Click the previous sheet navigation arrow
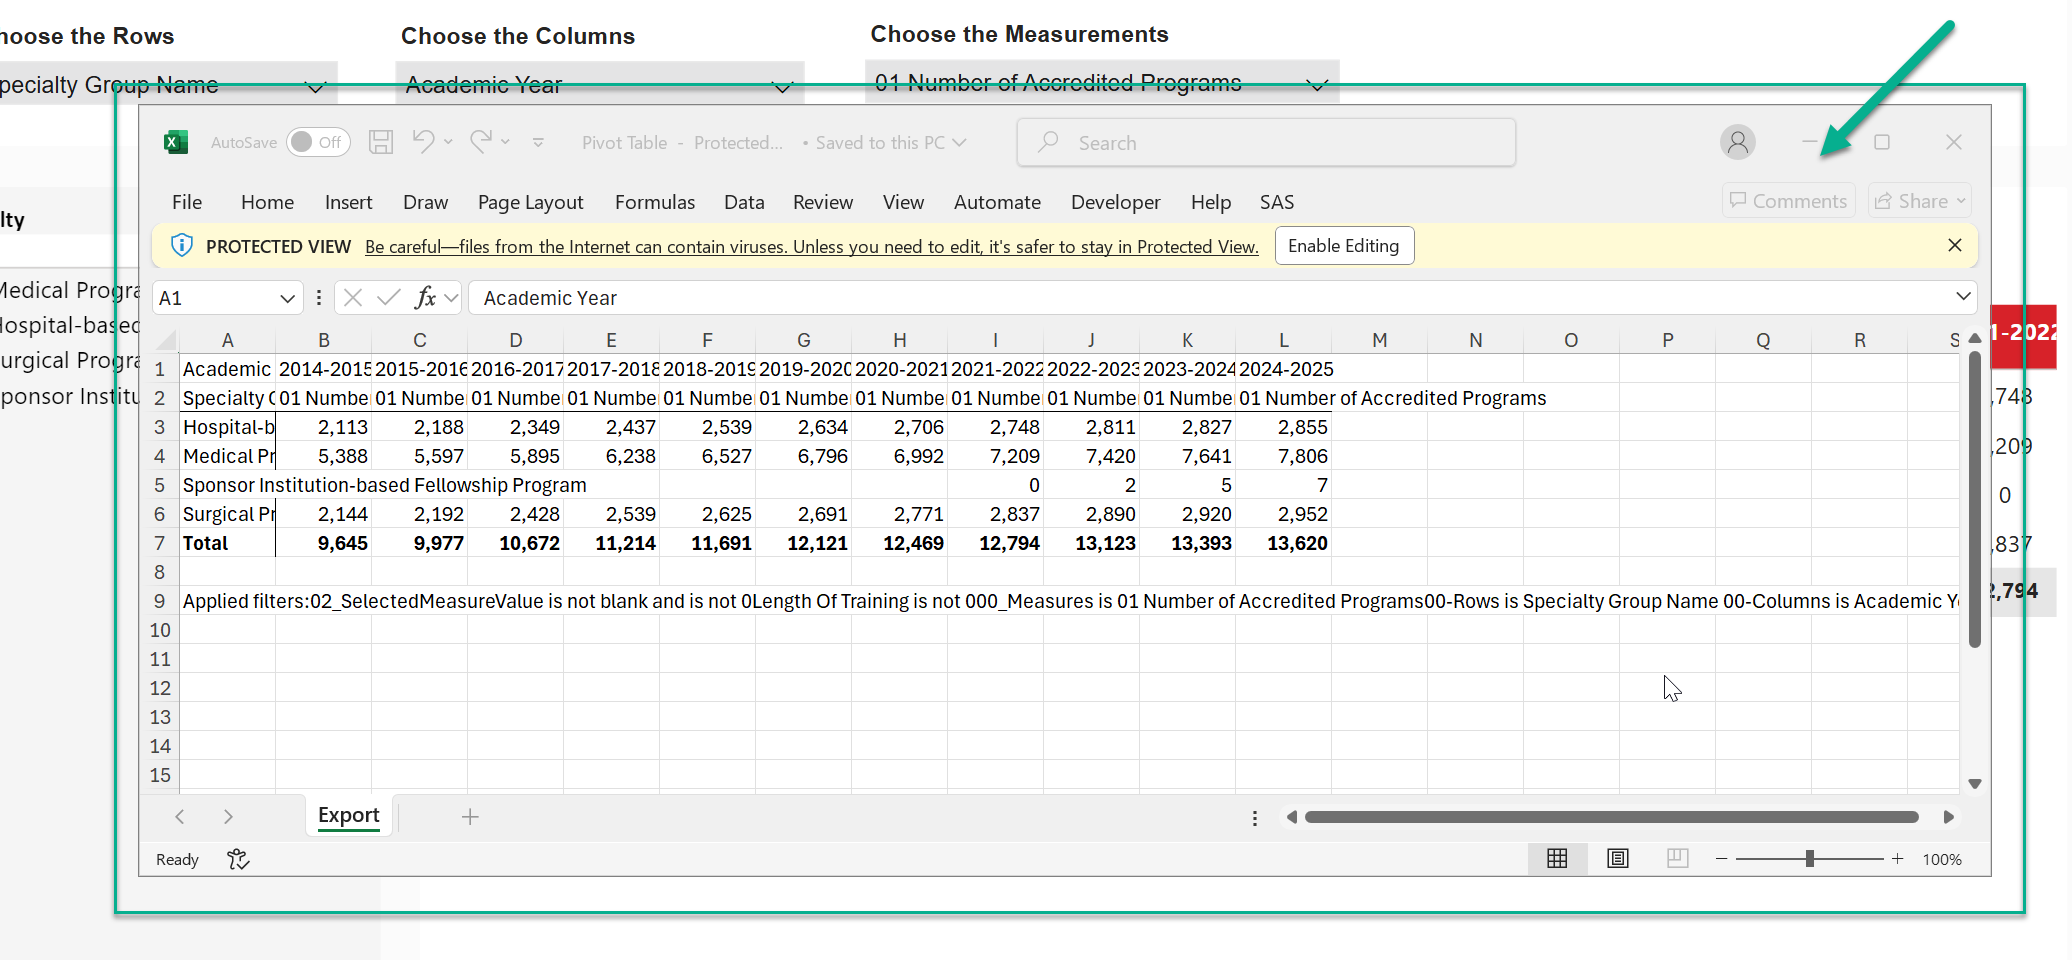Viewport: 2072px width, 960px height. click(180, 817)
